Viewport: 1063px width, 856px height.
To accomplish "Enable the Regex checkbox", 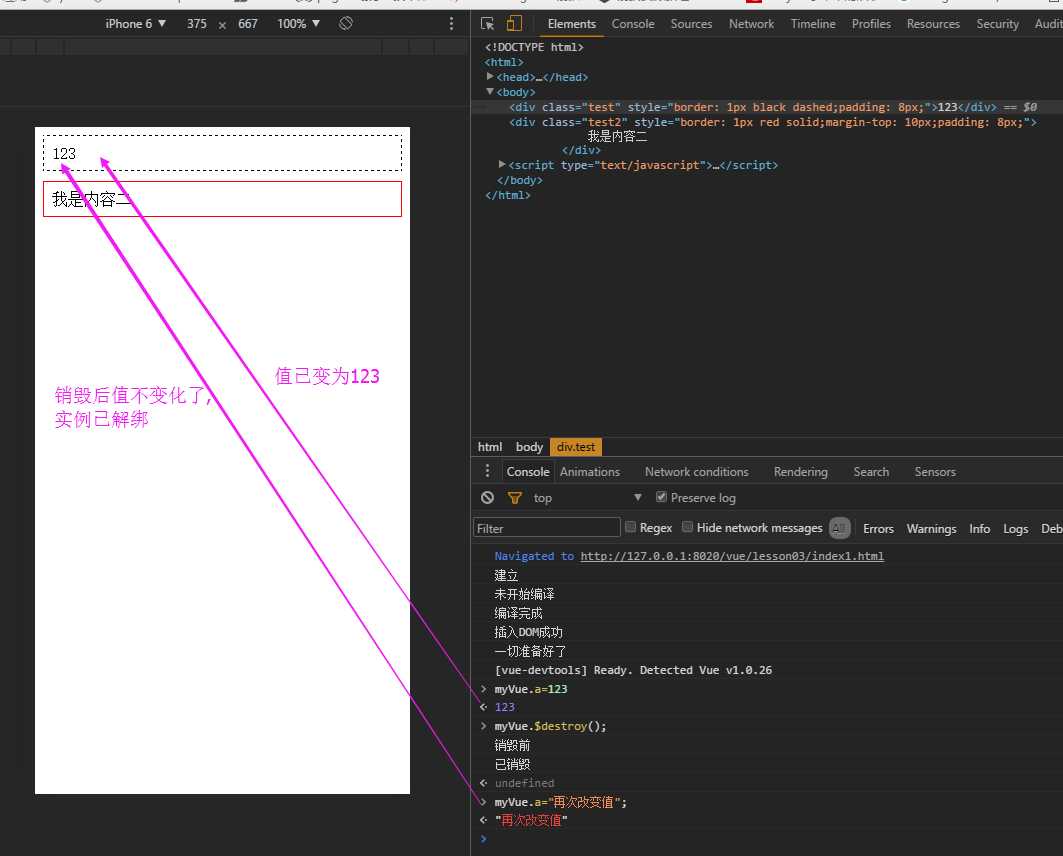I will [x=630, y=527].
